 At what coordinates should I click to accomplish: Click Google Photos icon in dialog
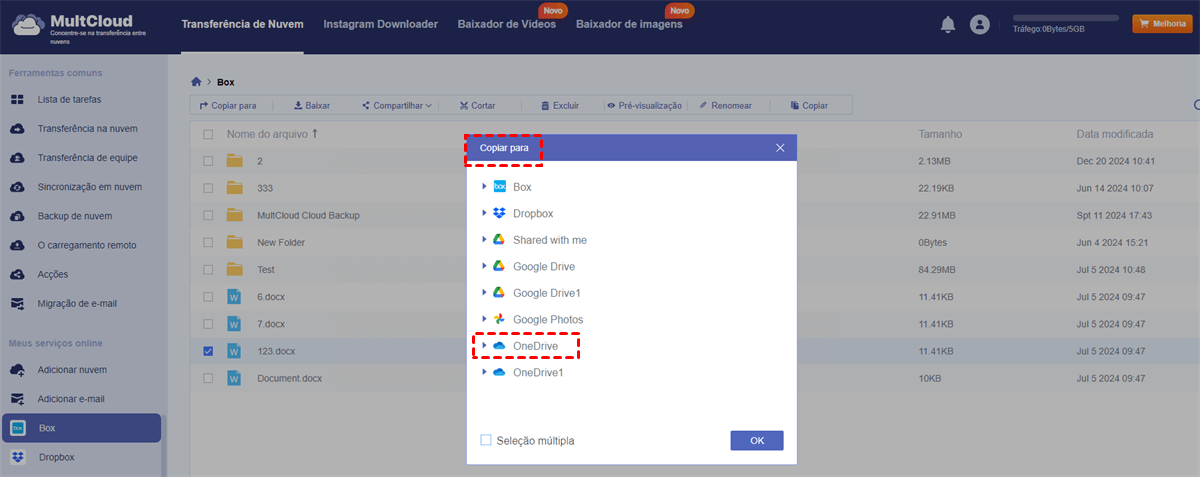[499, 319]
